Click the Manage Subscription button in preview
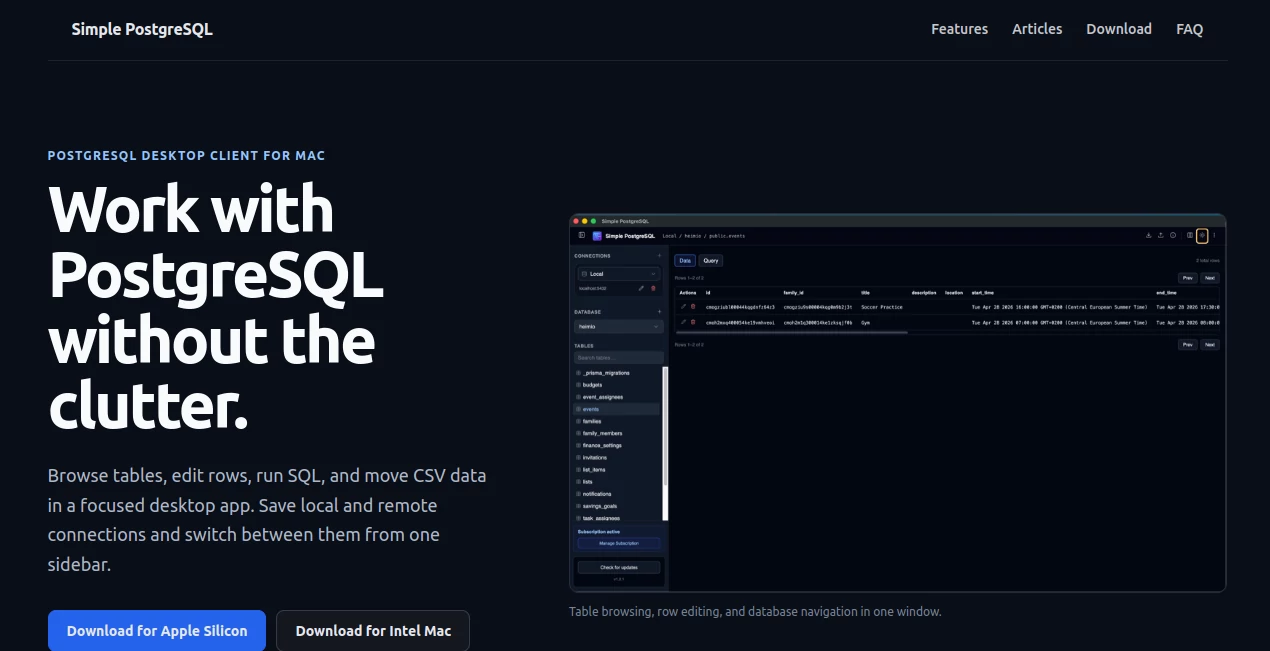This screenshot has width=1270, height=651. (619, 543)
